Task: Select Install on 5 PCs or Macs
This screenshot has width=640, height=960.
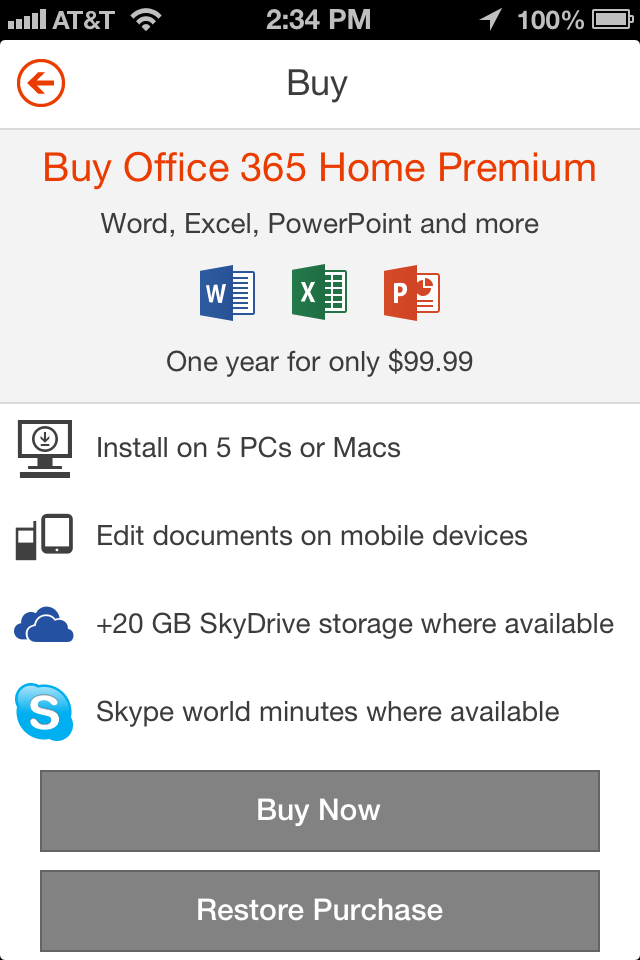Action: click(x=248, y=448)
